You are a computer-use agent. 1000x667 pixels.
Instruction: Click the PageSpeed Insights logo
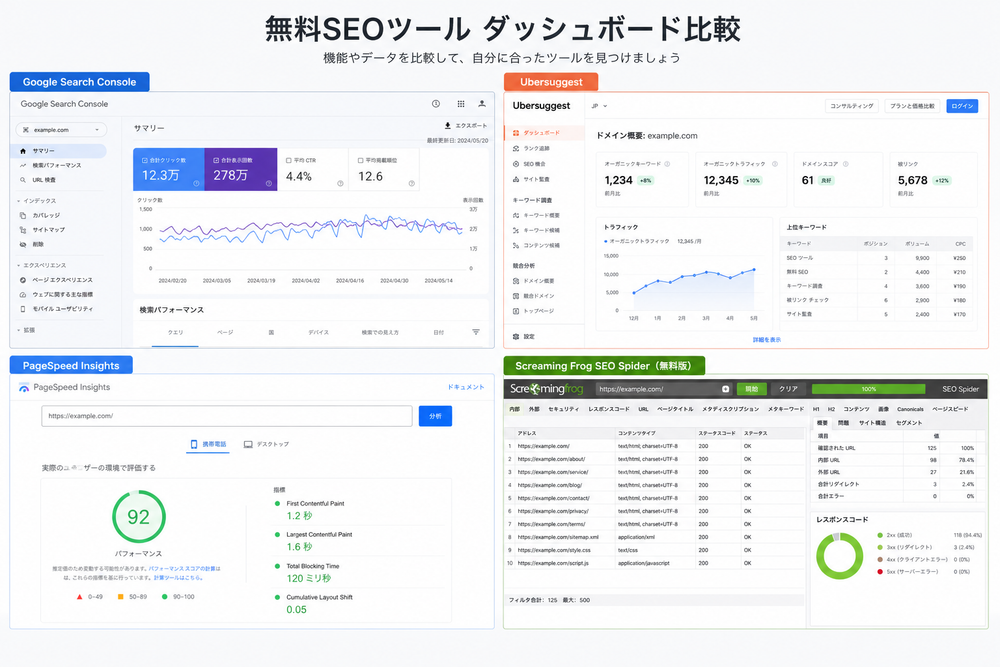click(x=24, y=388)
